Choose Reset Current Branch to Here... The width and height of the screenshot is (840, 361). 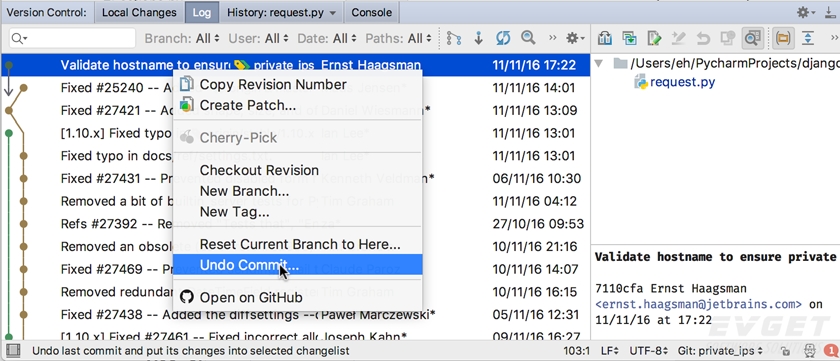pos(297,244)
